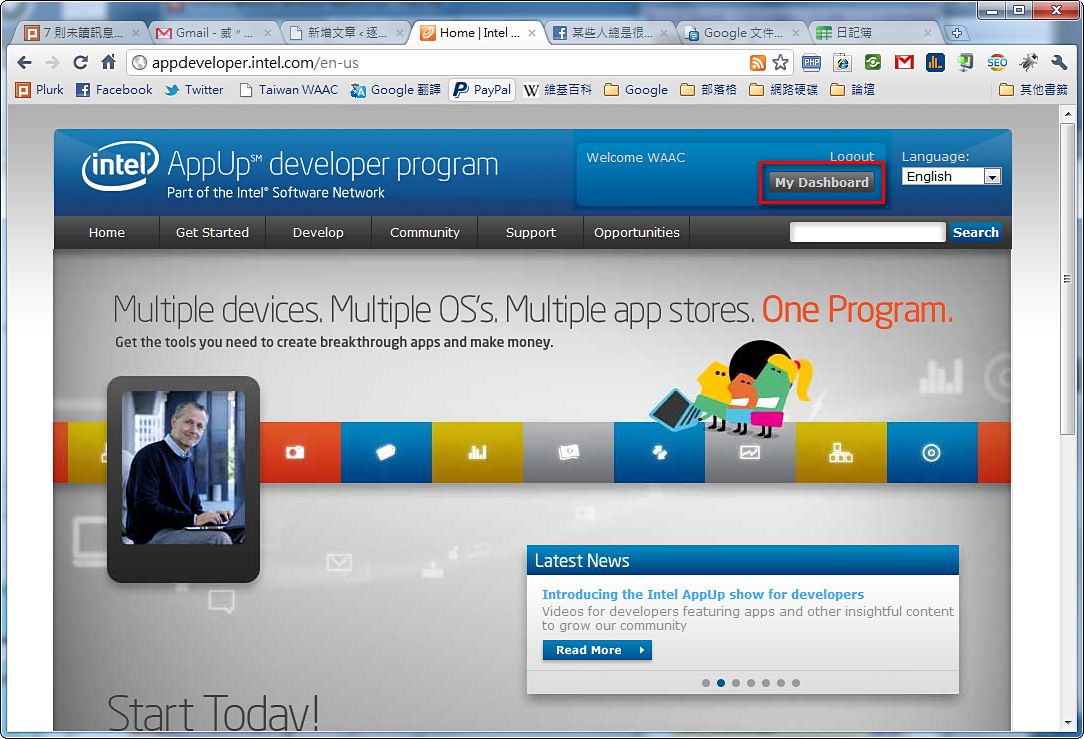
Task: Click the bug extension icon
Action: click(x=1028, y=63)
